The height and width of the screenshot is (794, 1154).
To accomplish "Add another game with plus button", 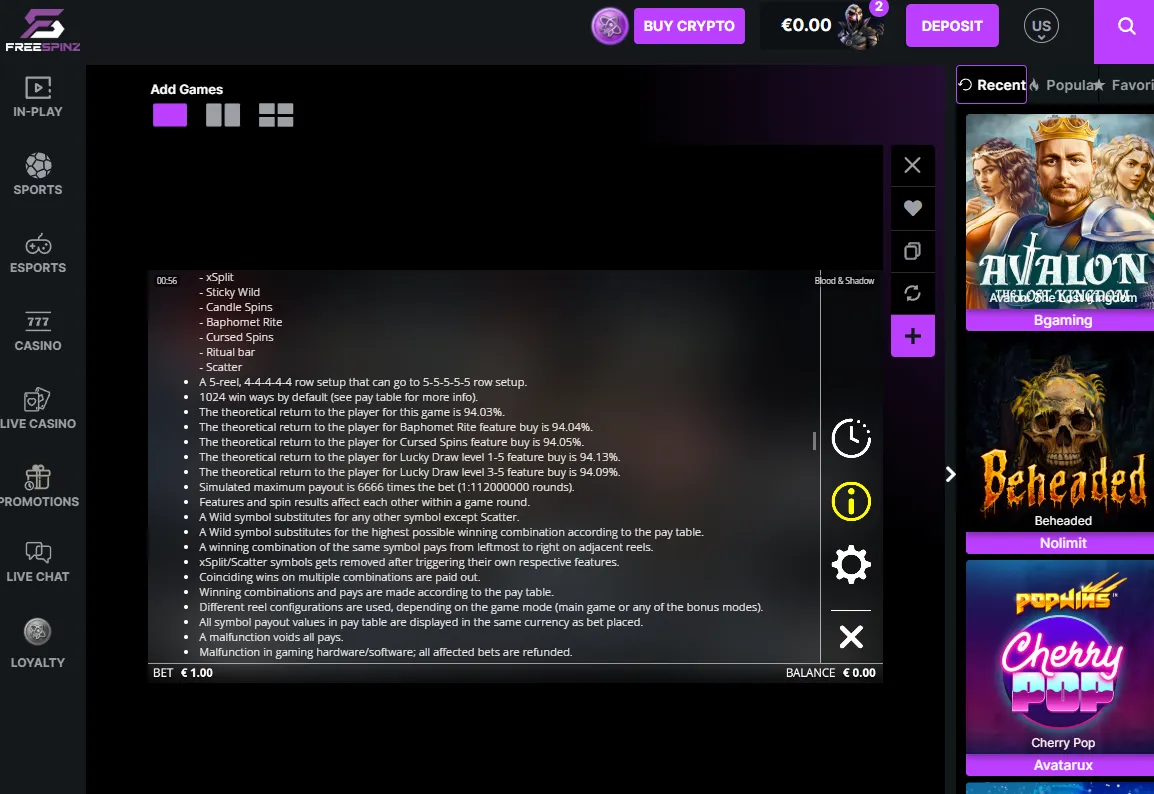I will point(913,336).
